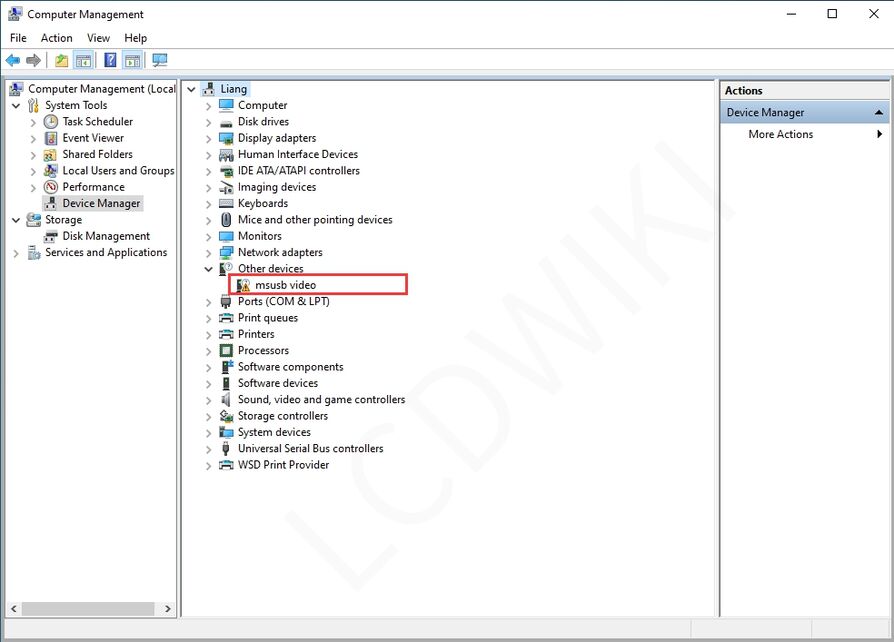Click the Event Viewer icon in tree

coord(51,138)
